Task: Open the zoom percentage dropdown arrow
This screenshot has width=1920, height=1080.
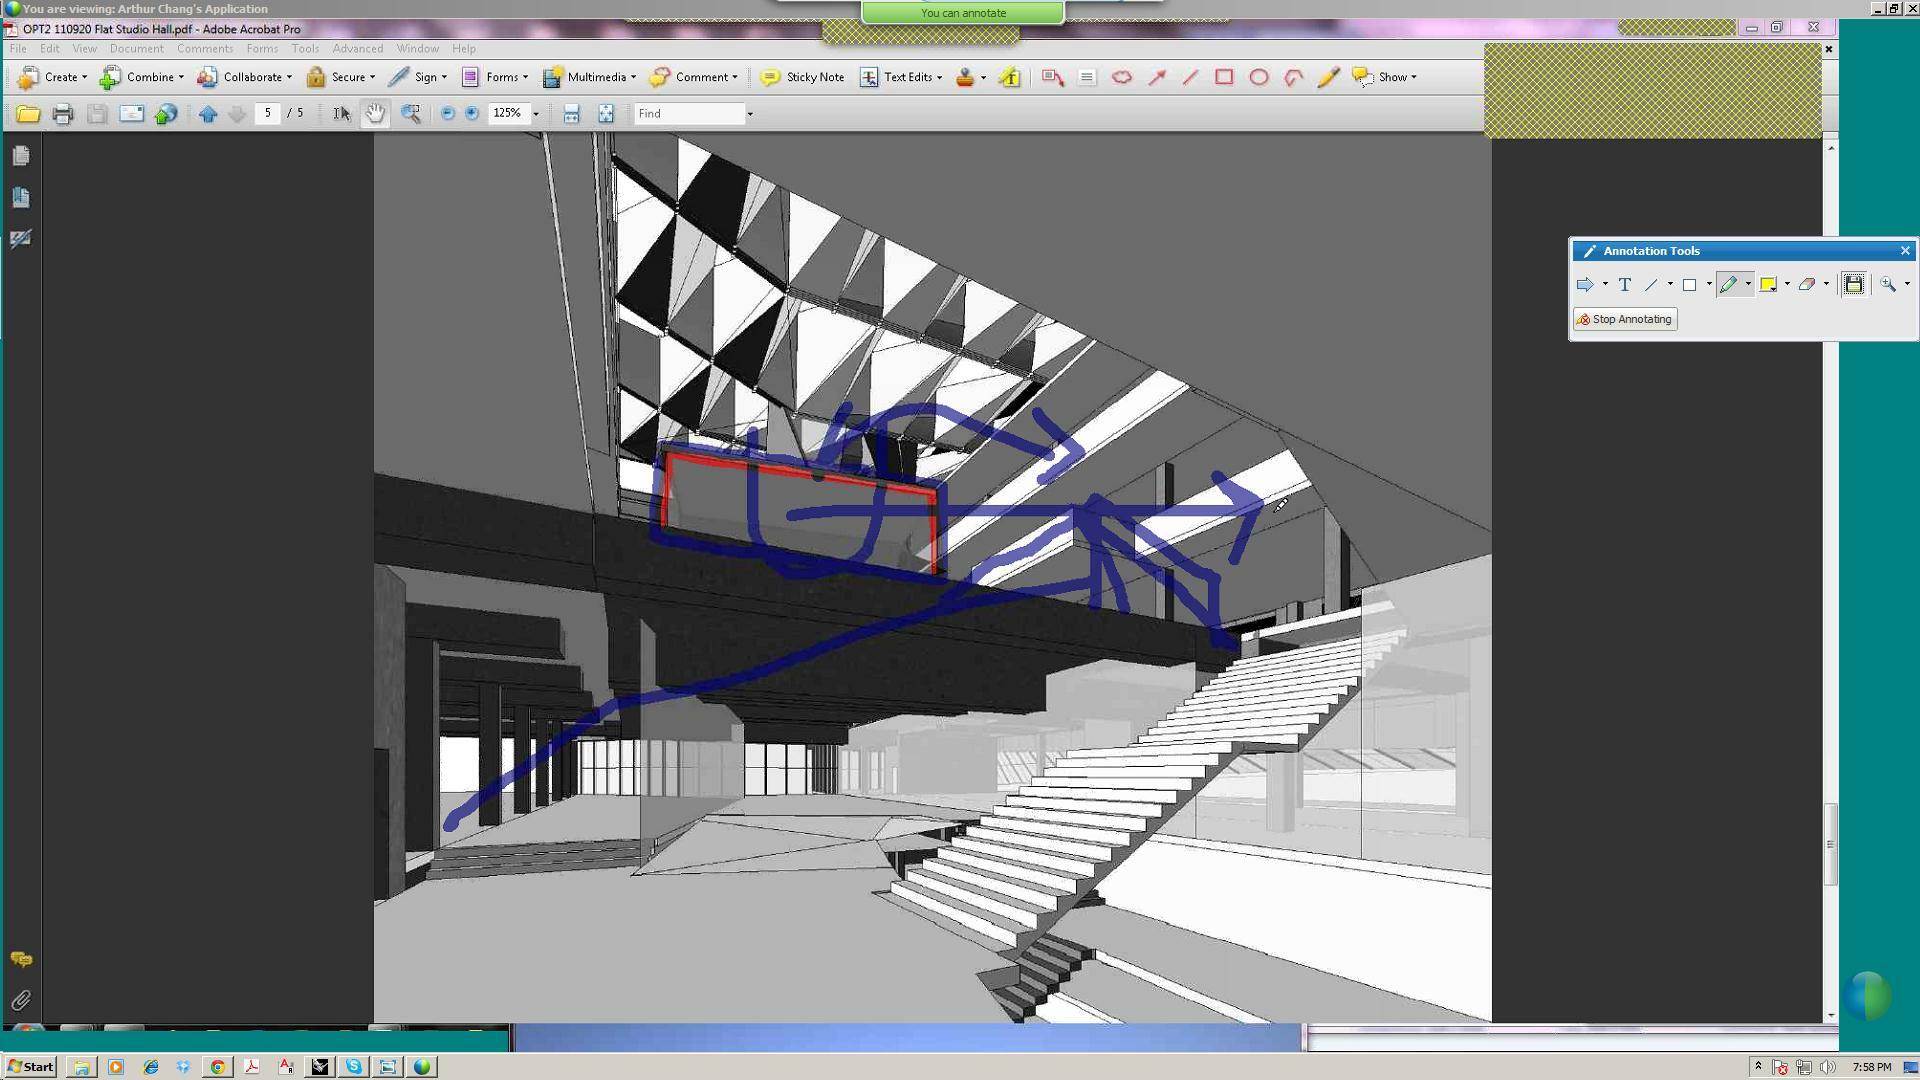Action: (535, 114)
